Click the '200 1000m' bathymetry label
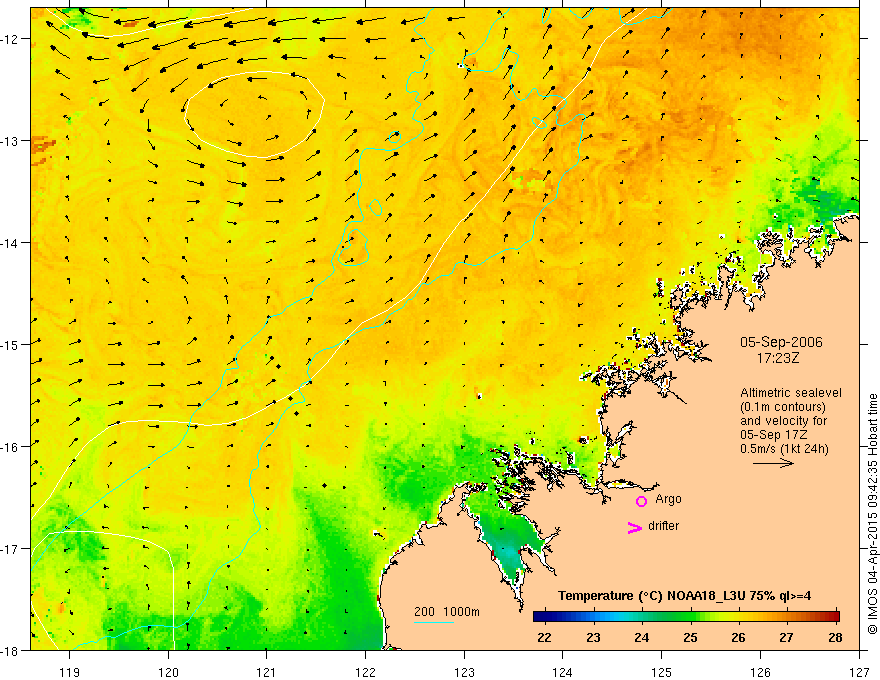 click(447, 612)
